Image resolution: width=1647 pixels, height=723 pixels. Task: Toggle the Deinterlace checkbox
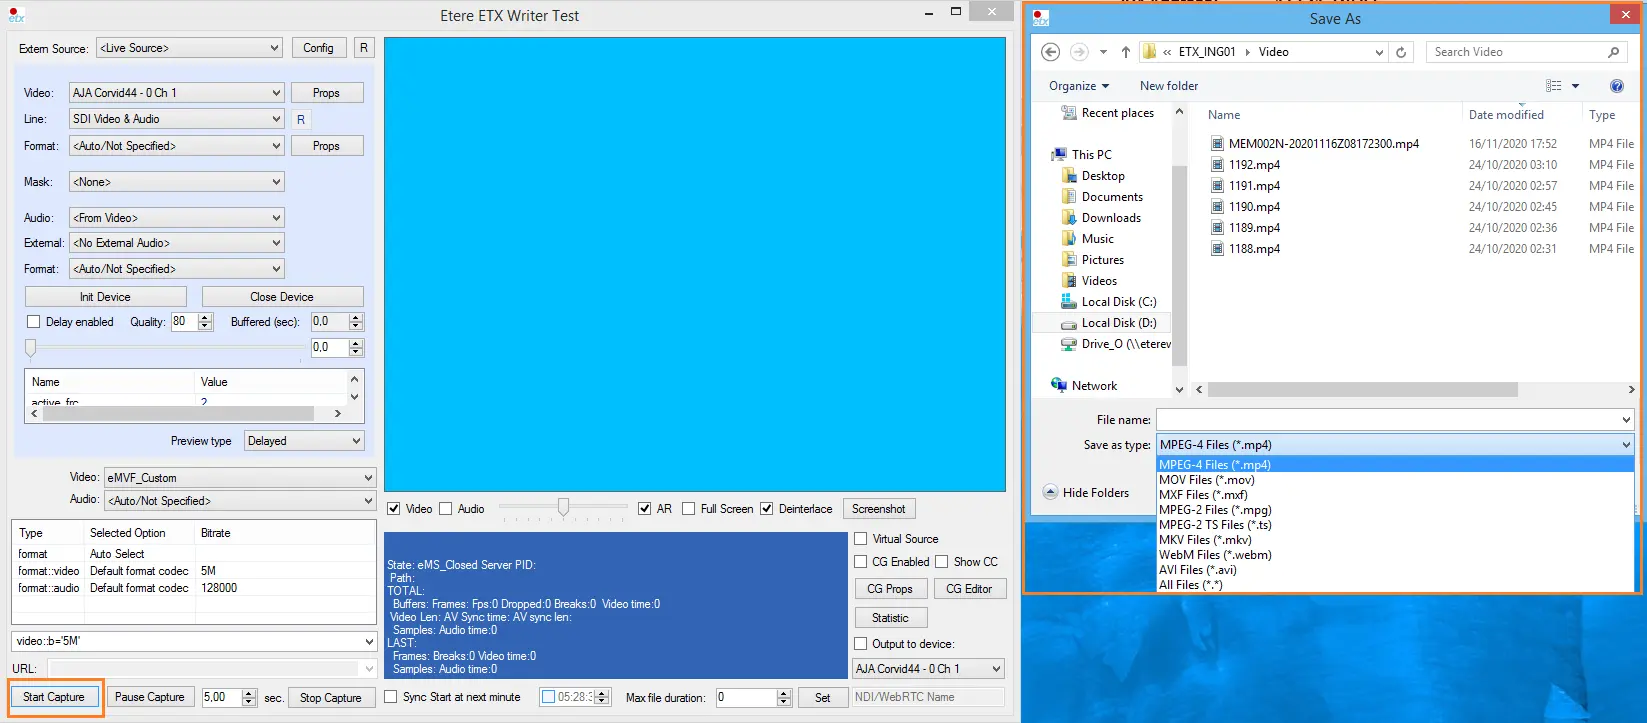point(767,509)
